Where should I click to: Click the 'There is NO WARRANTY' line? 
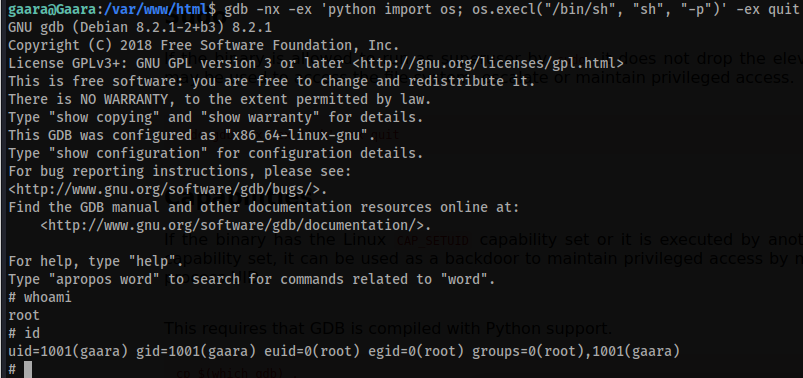[220, 99]
